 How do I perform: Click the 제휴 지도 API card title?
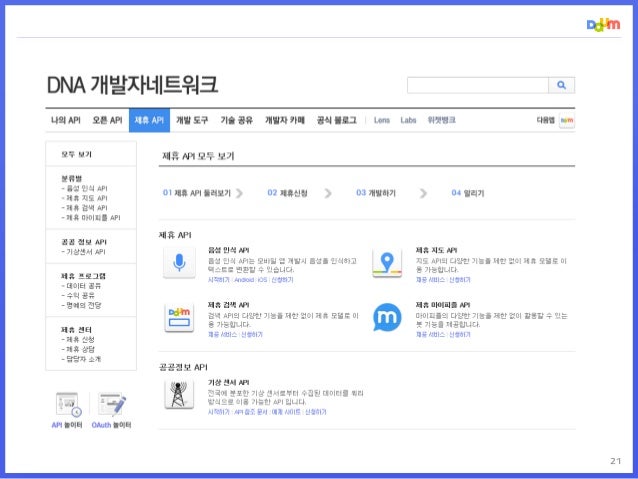click(x=436, y=250)
